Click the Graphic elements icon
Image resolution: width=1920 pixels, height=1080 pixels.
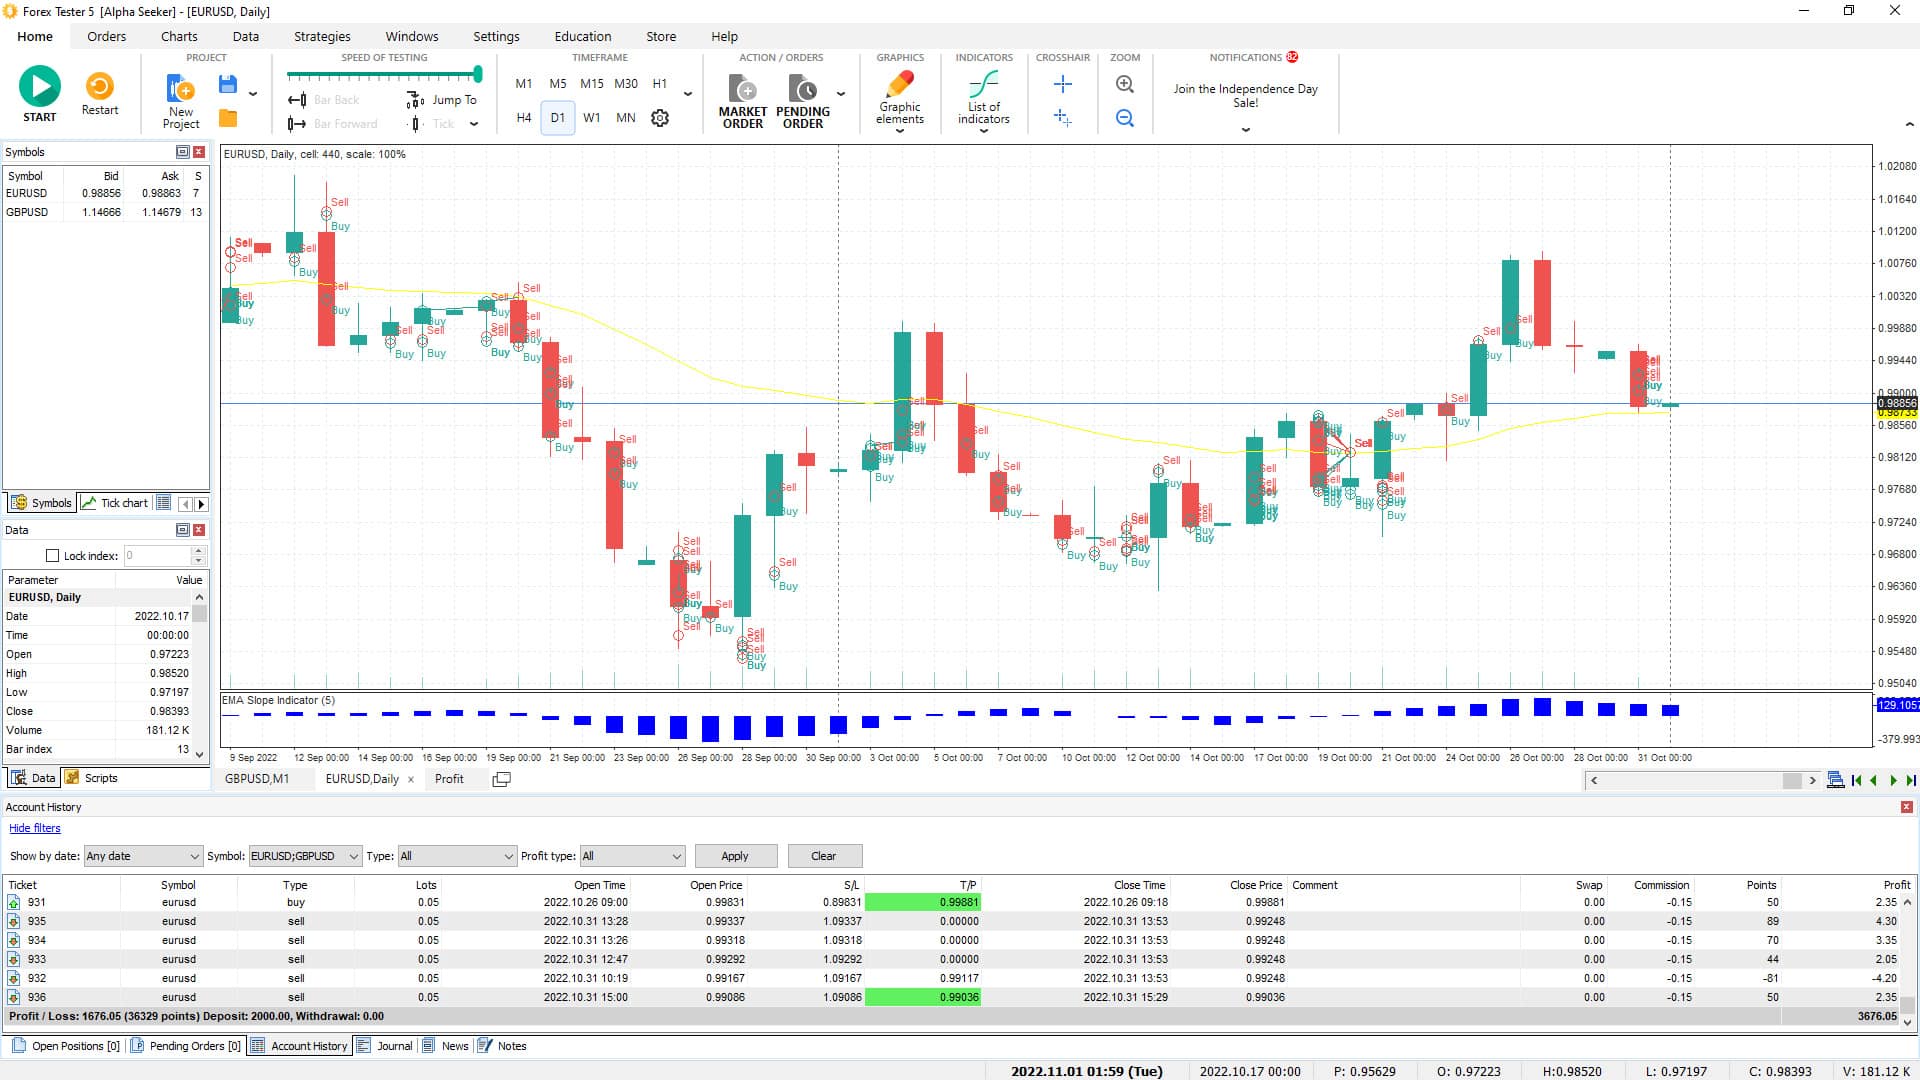tap(899, 97)
